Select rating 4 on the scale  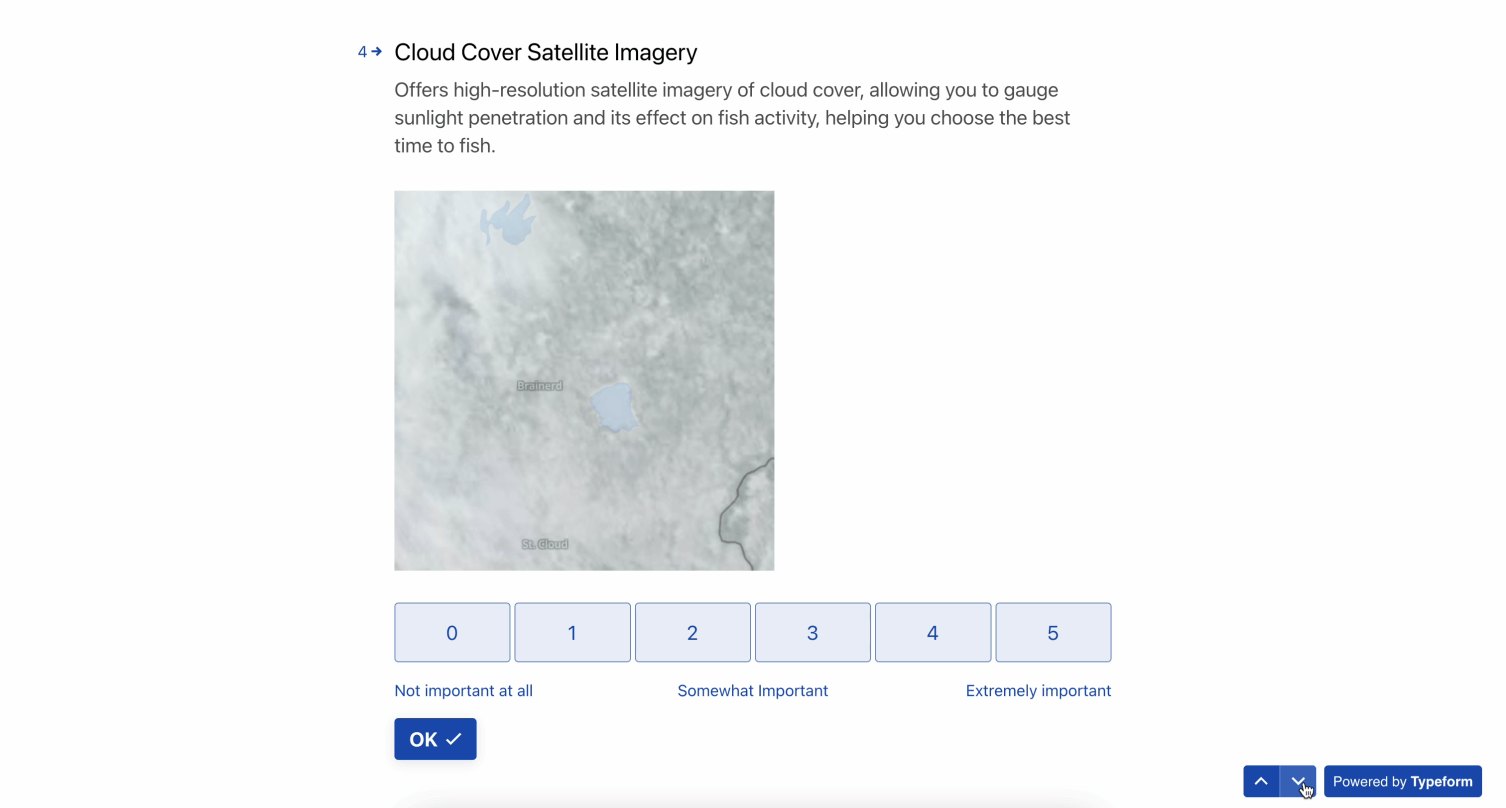[x=933, y=632]
